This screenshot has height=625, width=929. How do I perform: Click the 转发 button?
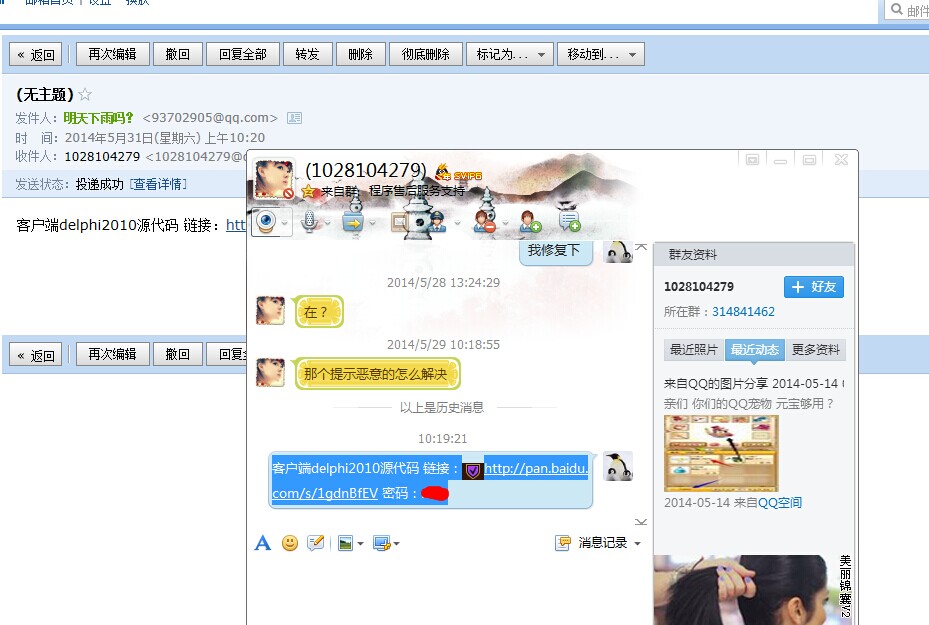(x=307, y=55)
